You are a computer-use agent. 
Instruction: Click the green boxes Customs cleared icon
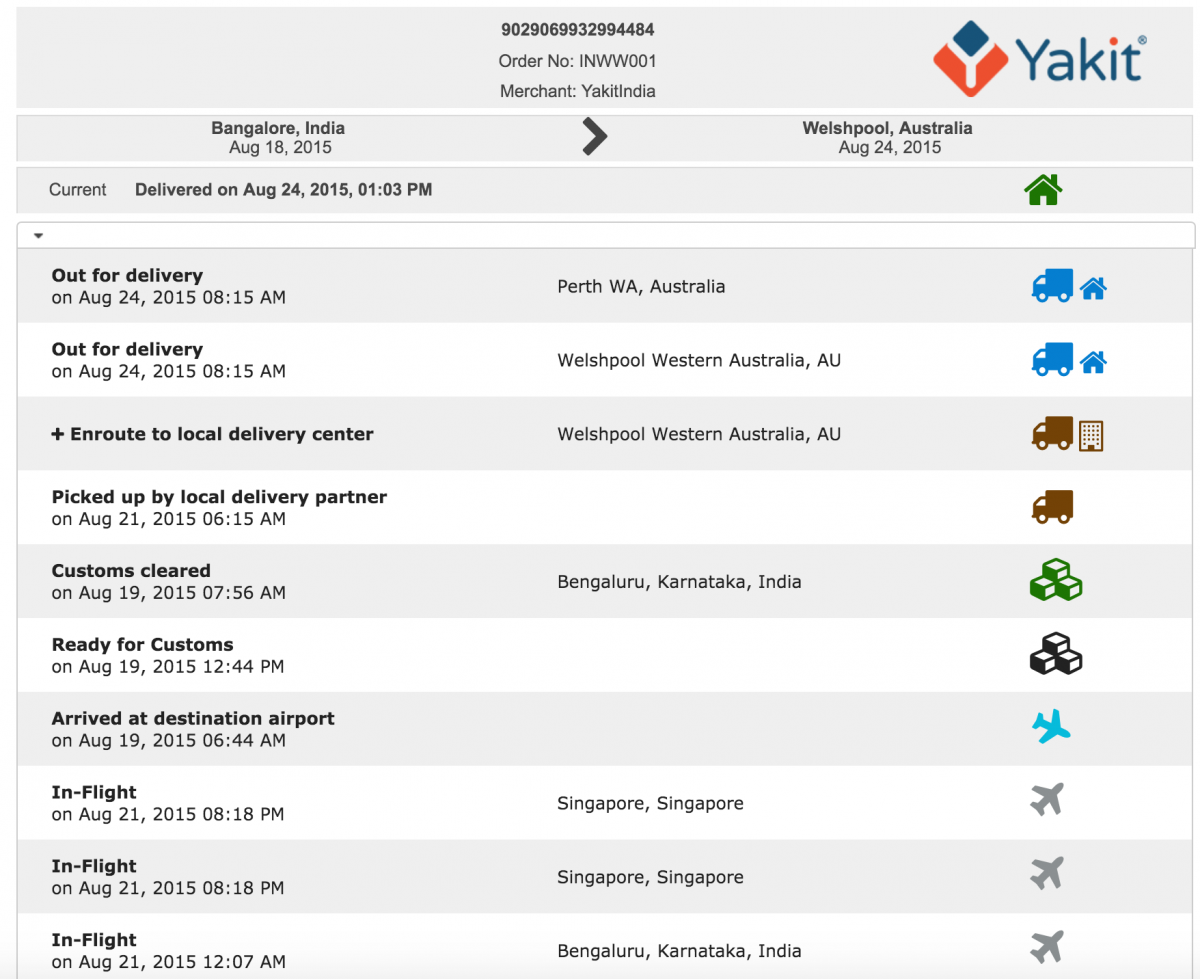[x=1056, y=581]
